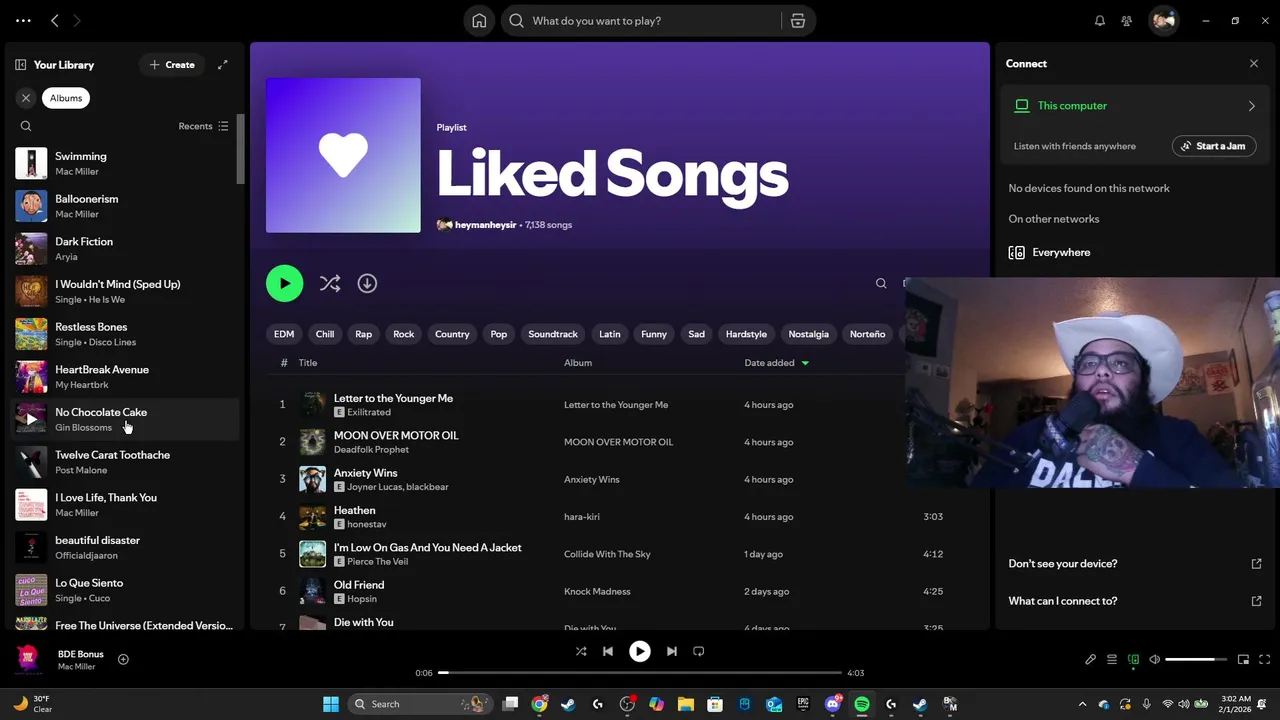Close the Connect panel
Viewport: 1280px width, 720px height.
[1254, 64]
